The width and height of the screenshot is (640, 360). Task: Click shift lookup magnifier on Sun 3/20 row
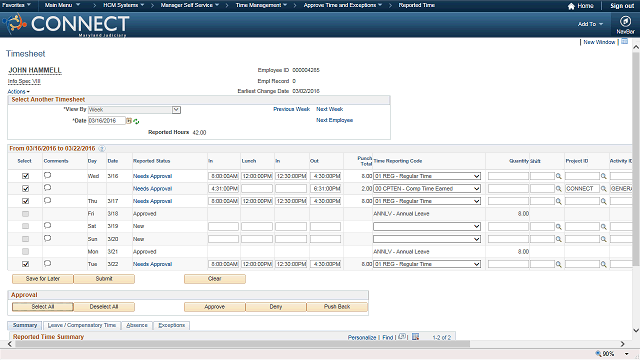pyautogui.click(x=558, y=239)
